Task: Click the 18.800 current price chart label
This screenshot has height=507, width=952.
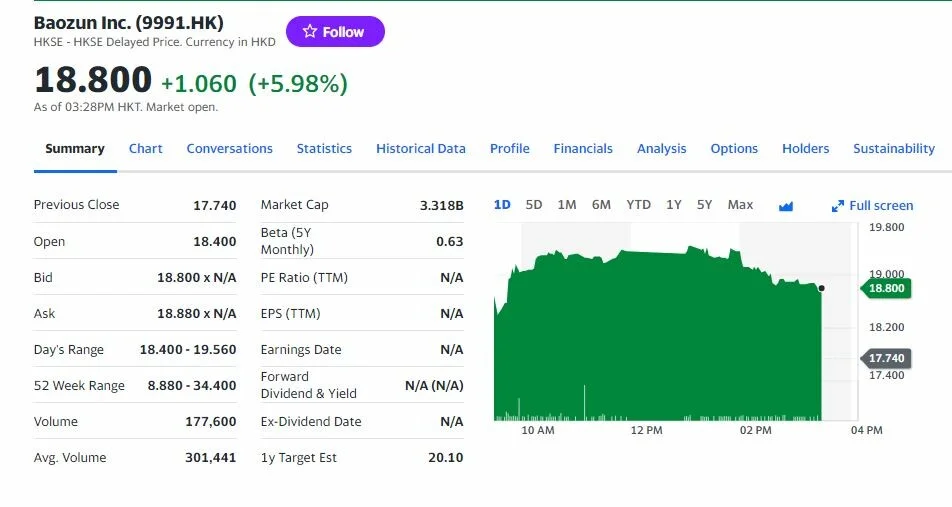Action: (886, 288)
